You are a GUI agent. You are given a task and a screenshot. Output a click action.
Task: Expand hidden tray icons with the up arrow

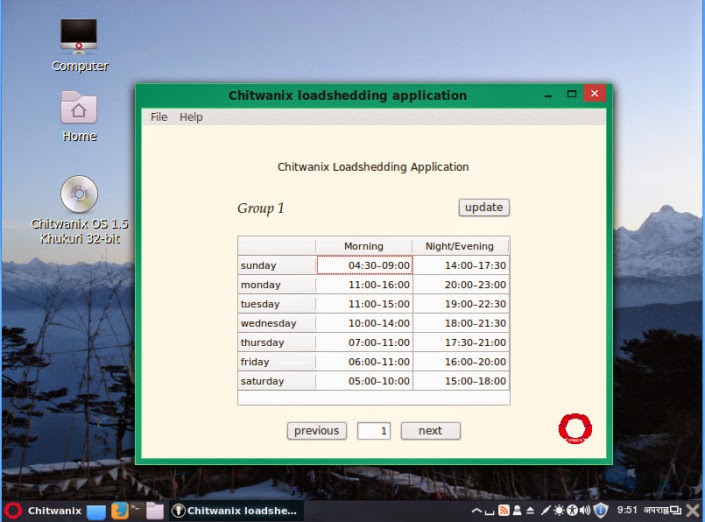pos(477,510)
